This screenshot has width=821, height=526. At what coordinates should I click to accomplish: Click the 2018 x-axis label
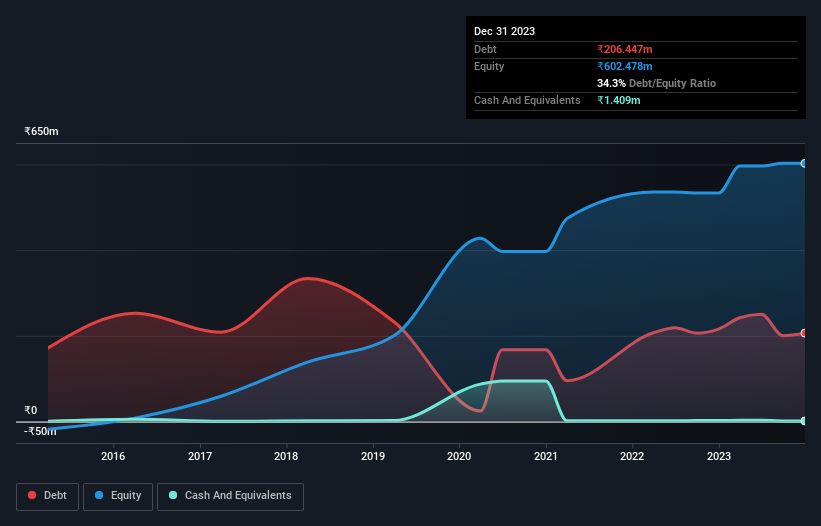(x=286, y=456)
